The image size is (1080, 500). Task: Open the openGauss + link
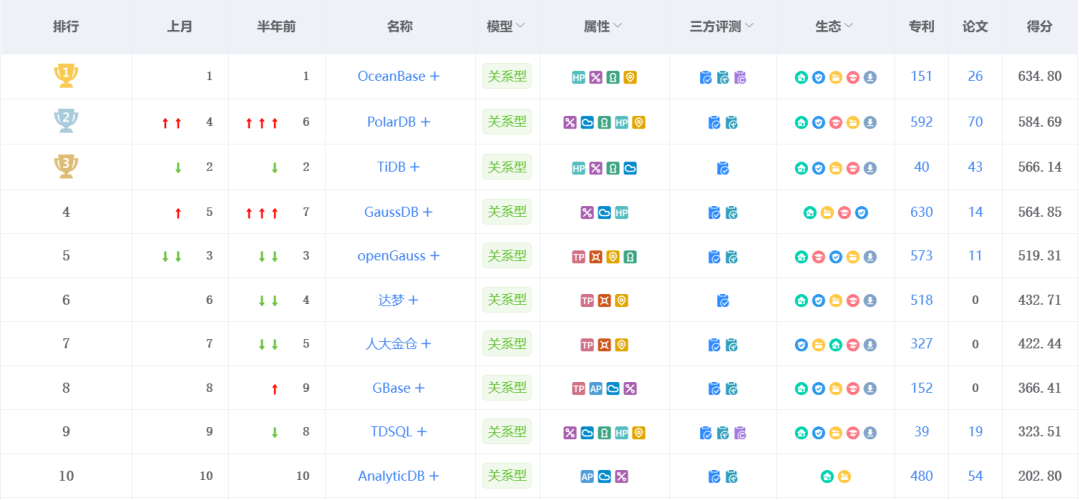tap(399, 256)
